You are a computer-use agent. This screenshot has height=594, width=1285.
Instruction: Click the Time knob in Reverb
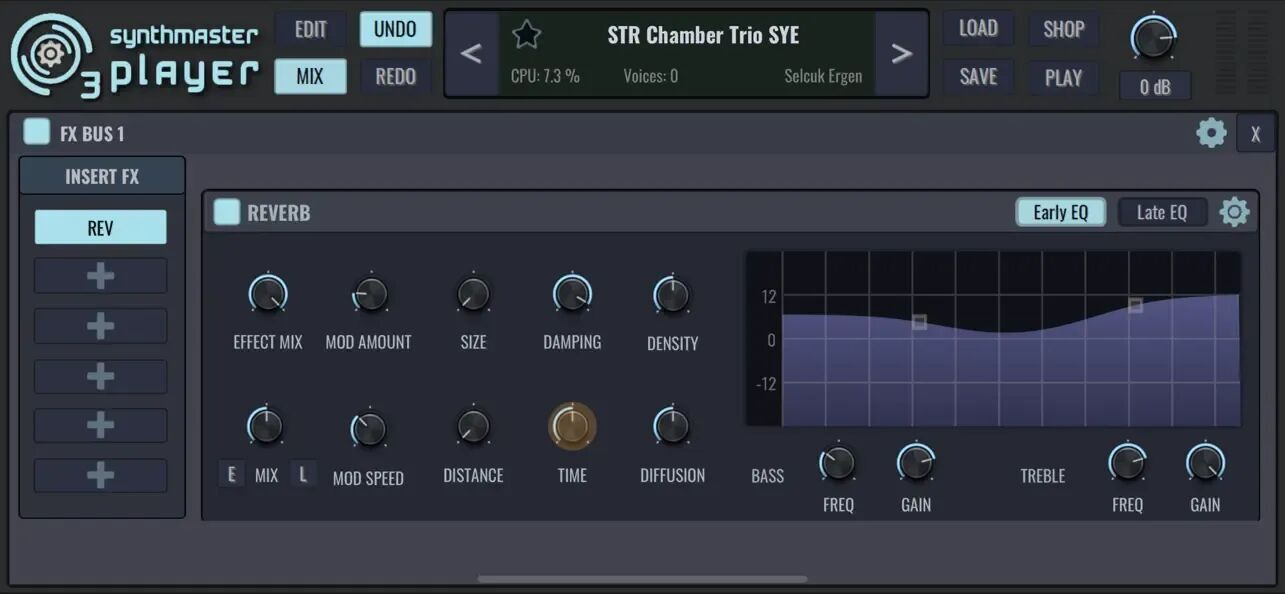571,425
